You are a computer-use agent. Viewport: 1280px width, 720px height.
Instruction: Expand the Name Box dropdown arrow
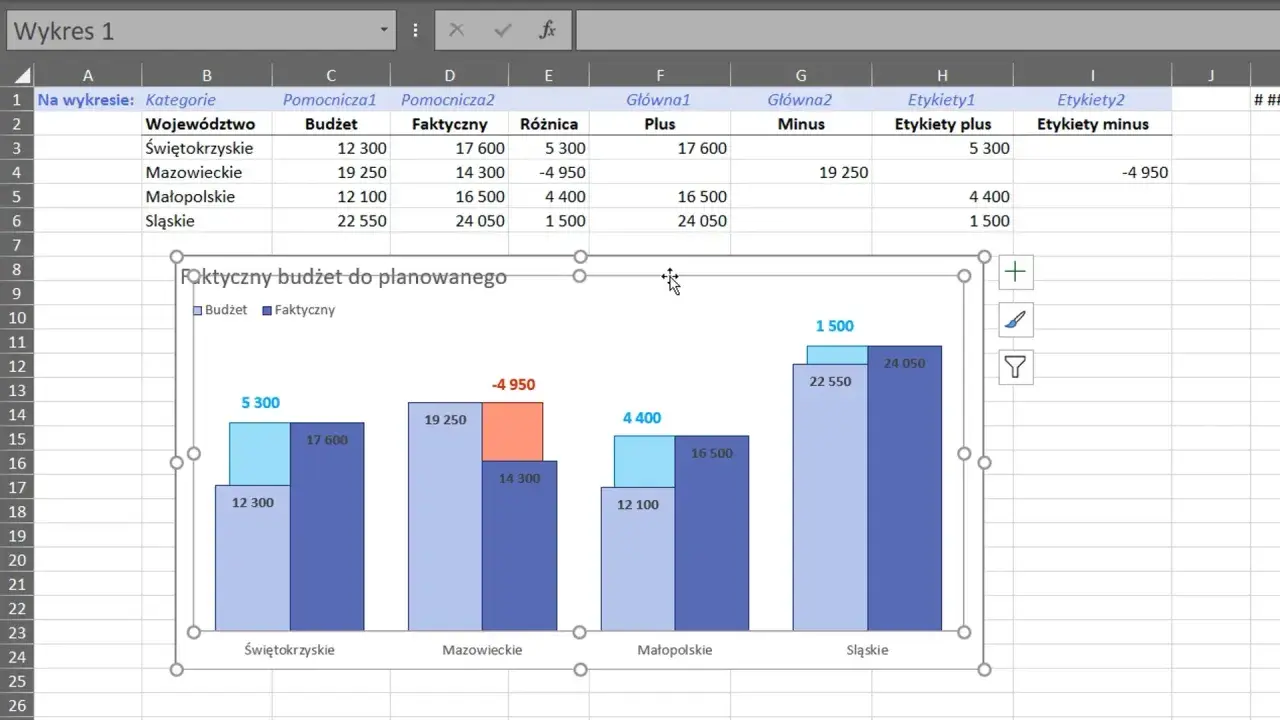(384, 30)
